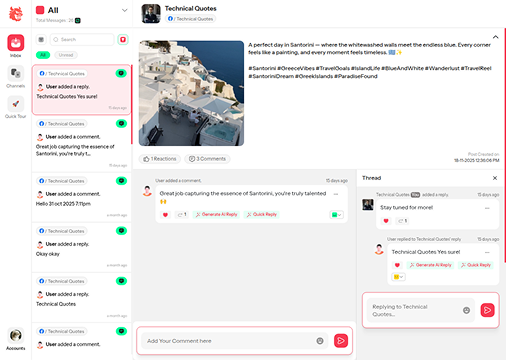Expand the 'All' inbox selector dropdown
The image size is (506, 360).
click(124, 10)
